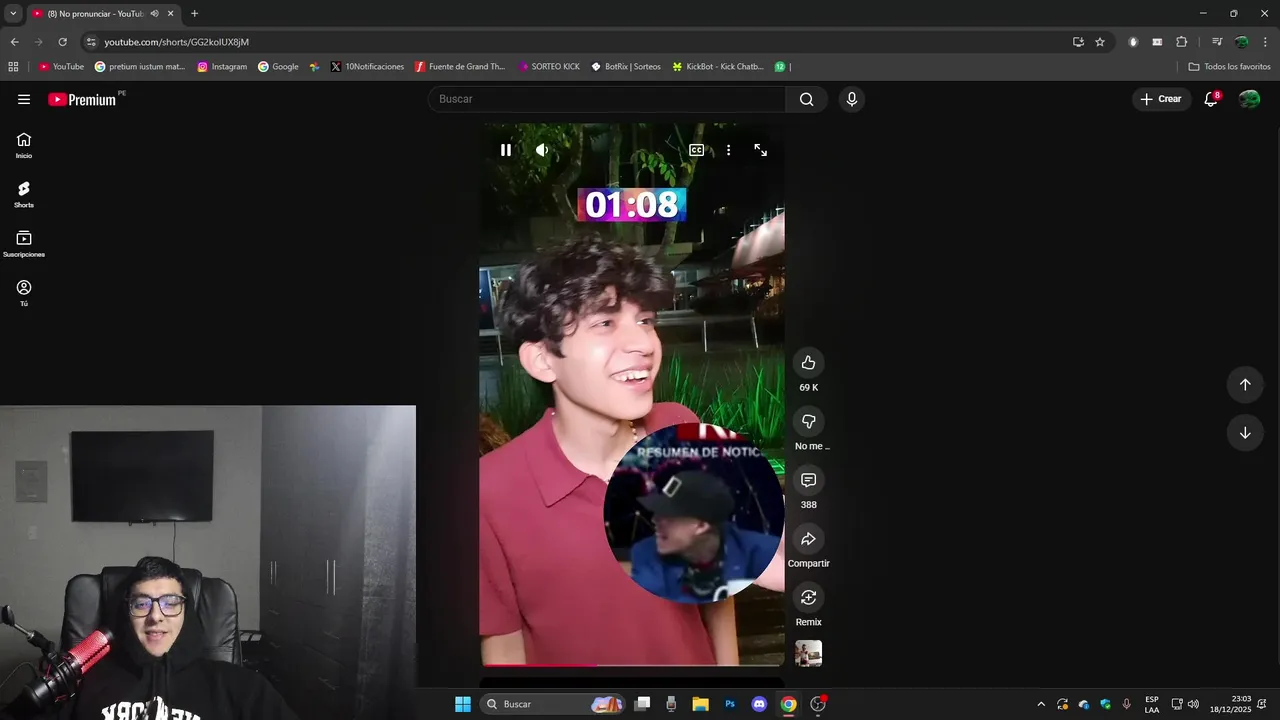Open the three-dot more options on the video

click(x=728, y=150)
